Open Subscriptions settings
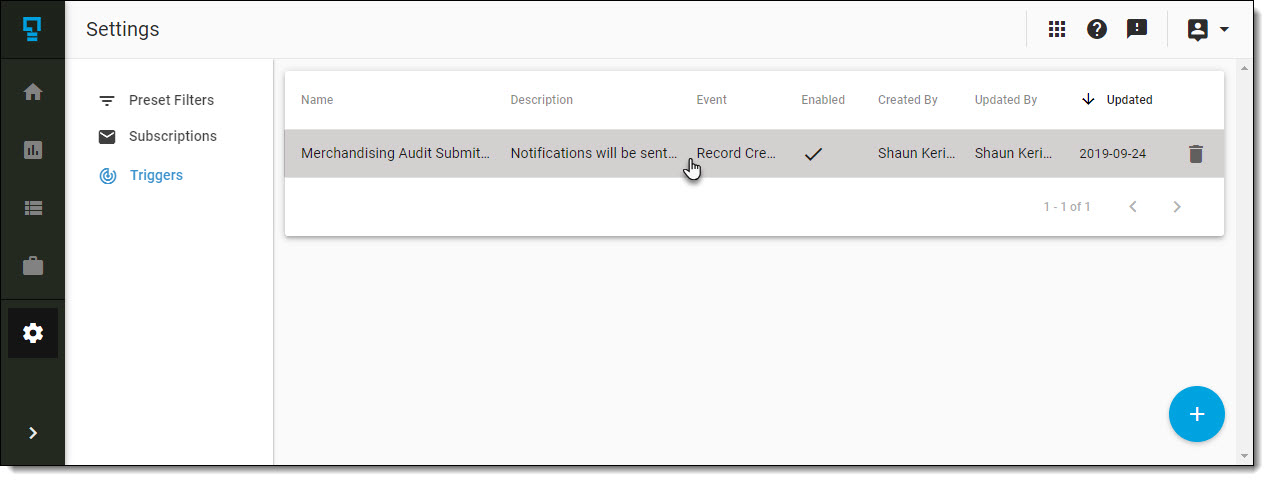This screenshot has height=481, width=1269. coord(172,136)
